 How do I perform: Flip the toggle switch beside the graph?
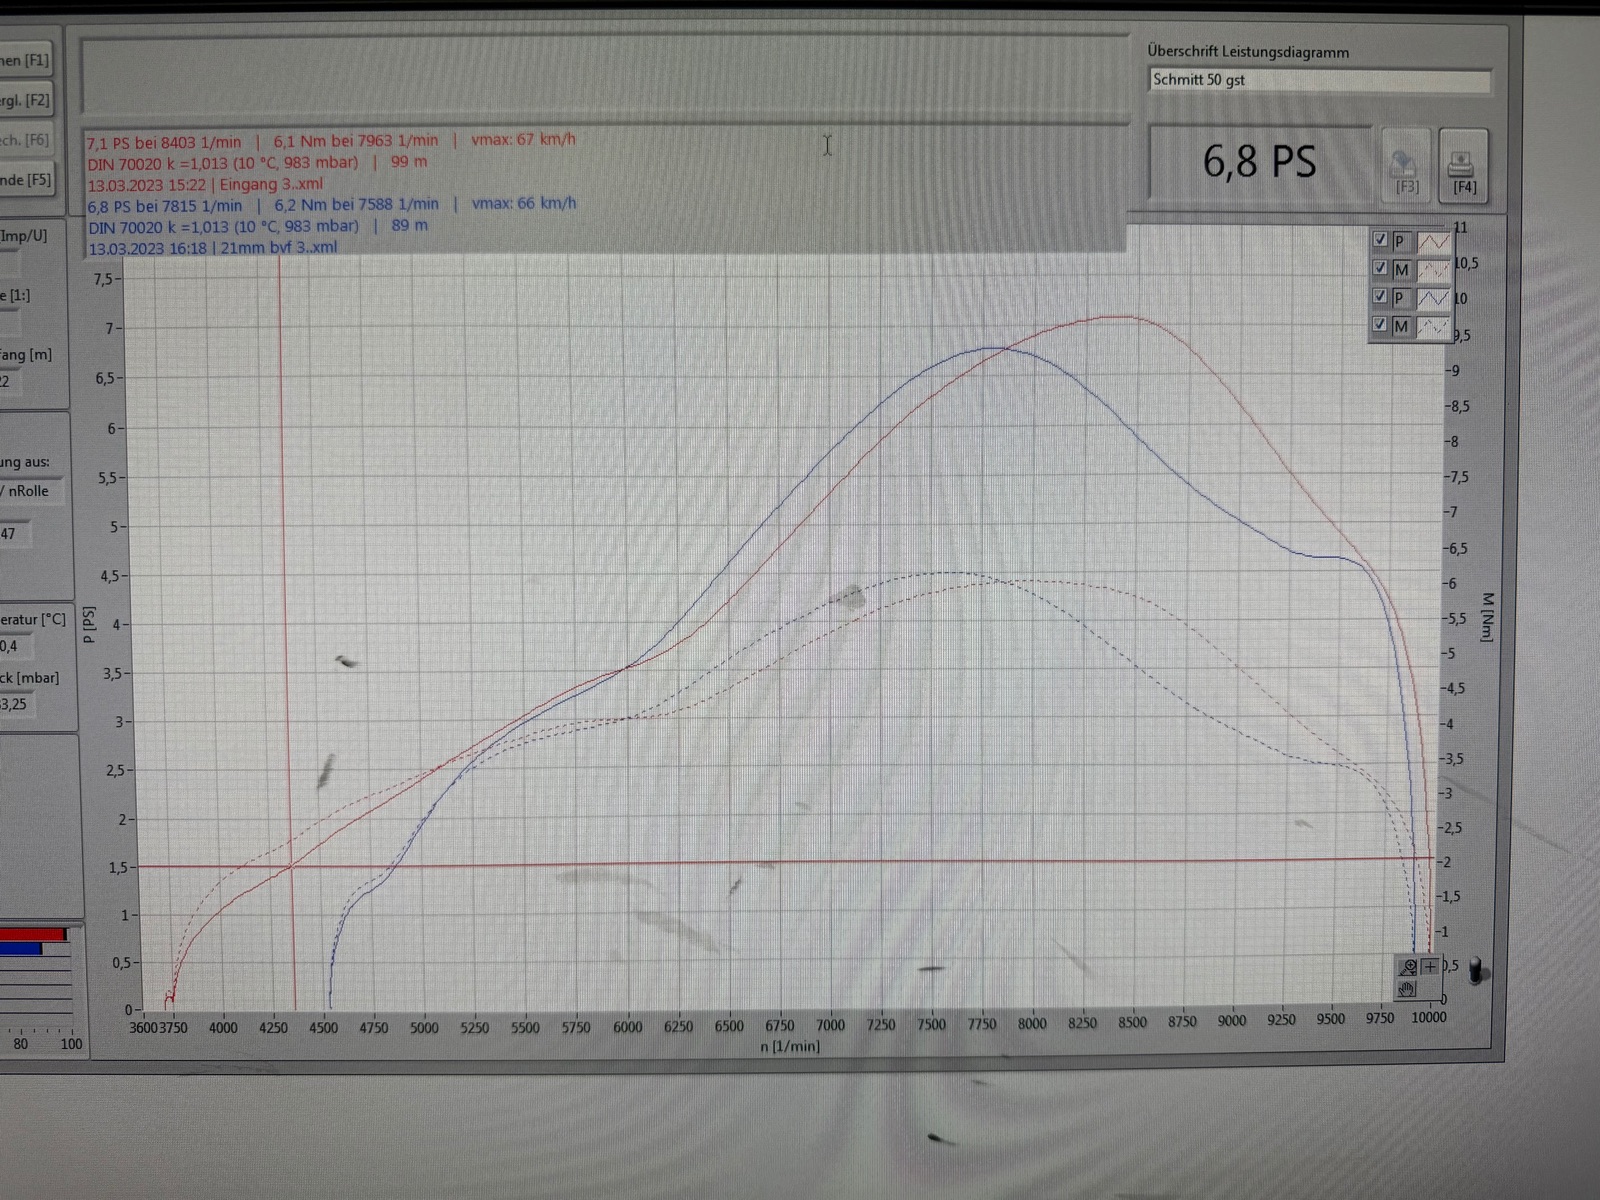click(1476, 970)
